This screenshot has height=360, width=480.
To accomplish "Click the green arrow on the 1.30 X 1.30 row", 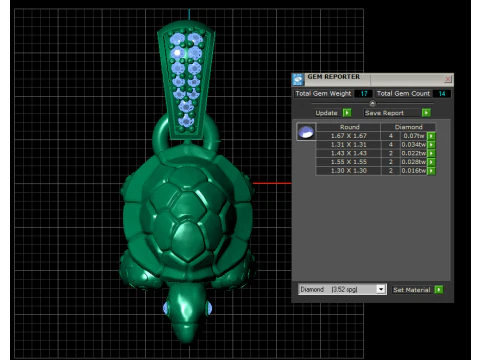I will click(431, 171).
